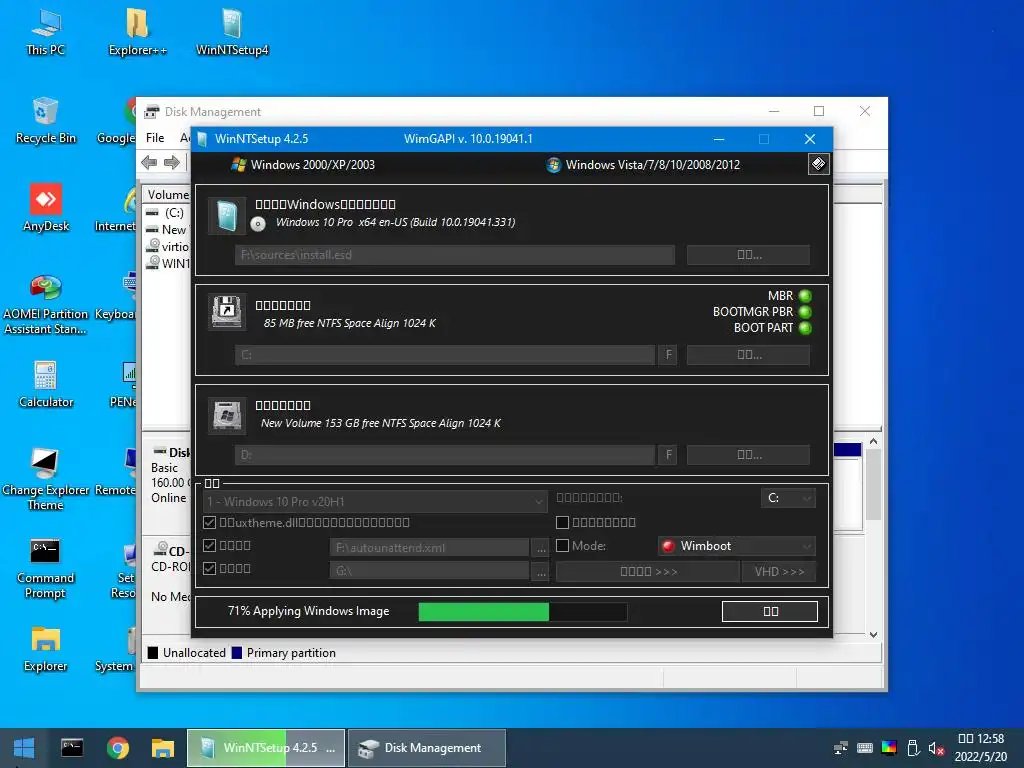This screenshot has height=768, width=1024.
Task: Toggle the checkbox below the C: dropdown
Action: pyautogui.click(x=562, y=522)
